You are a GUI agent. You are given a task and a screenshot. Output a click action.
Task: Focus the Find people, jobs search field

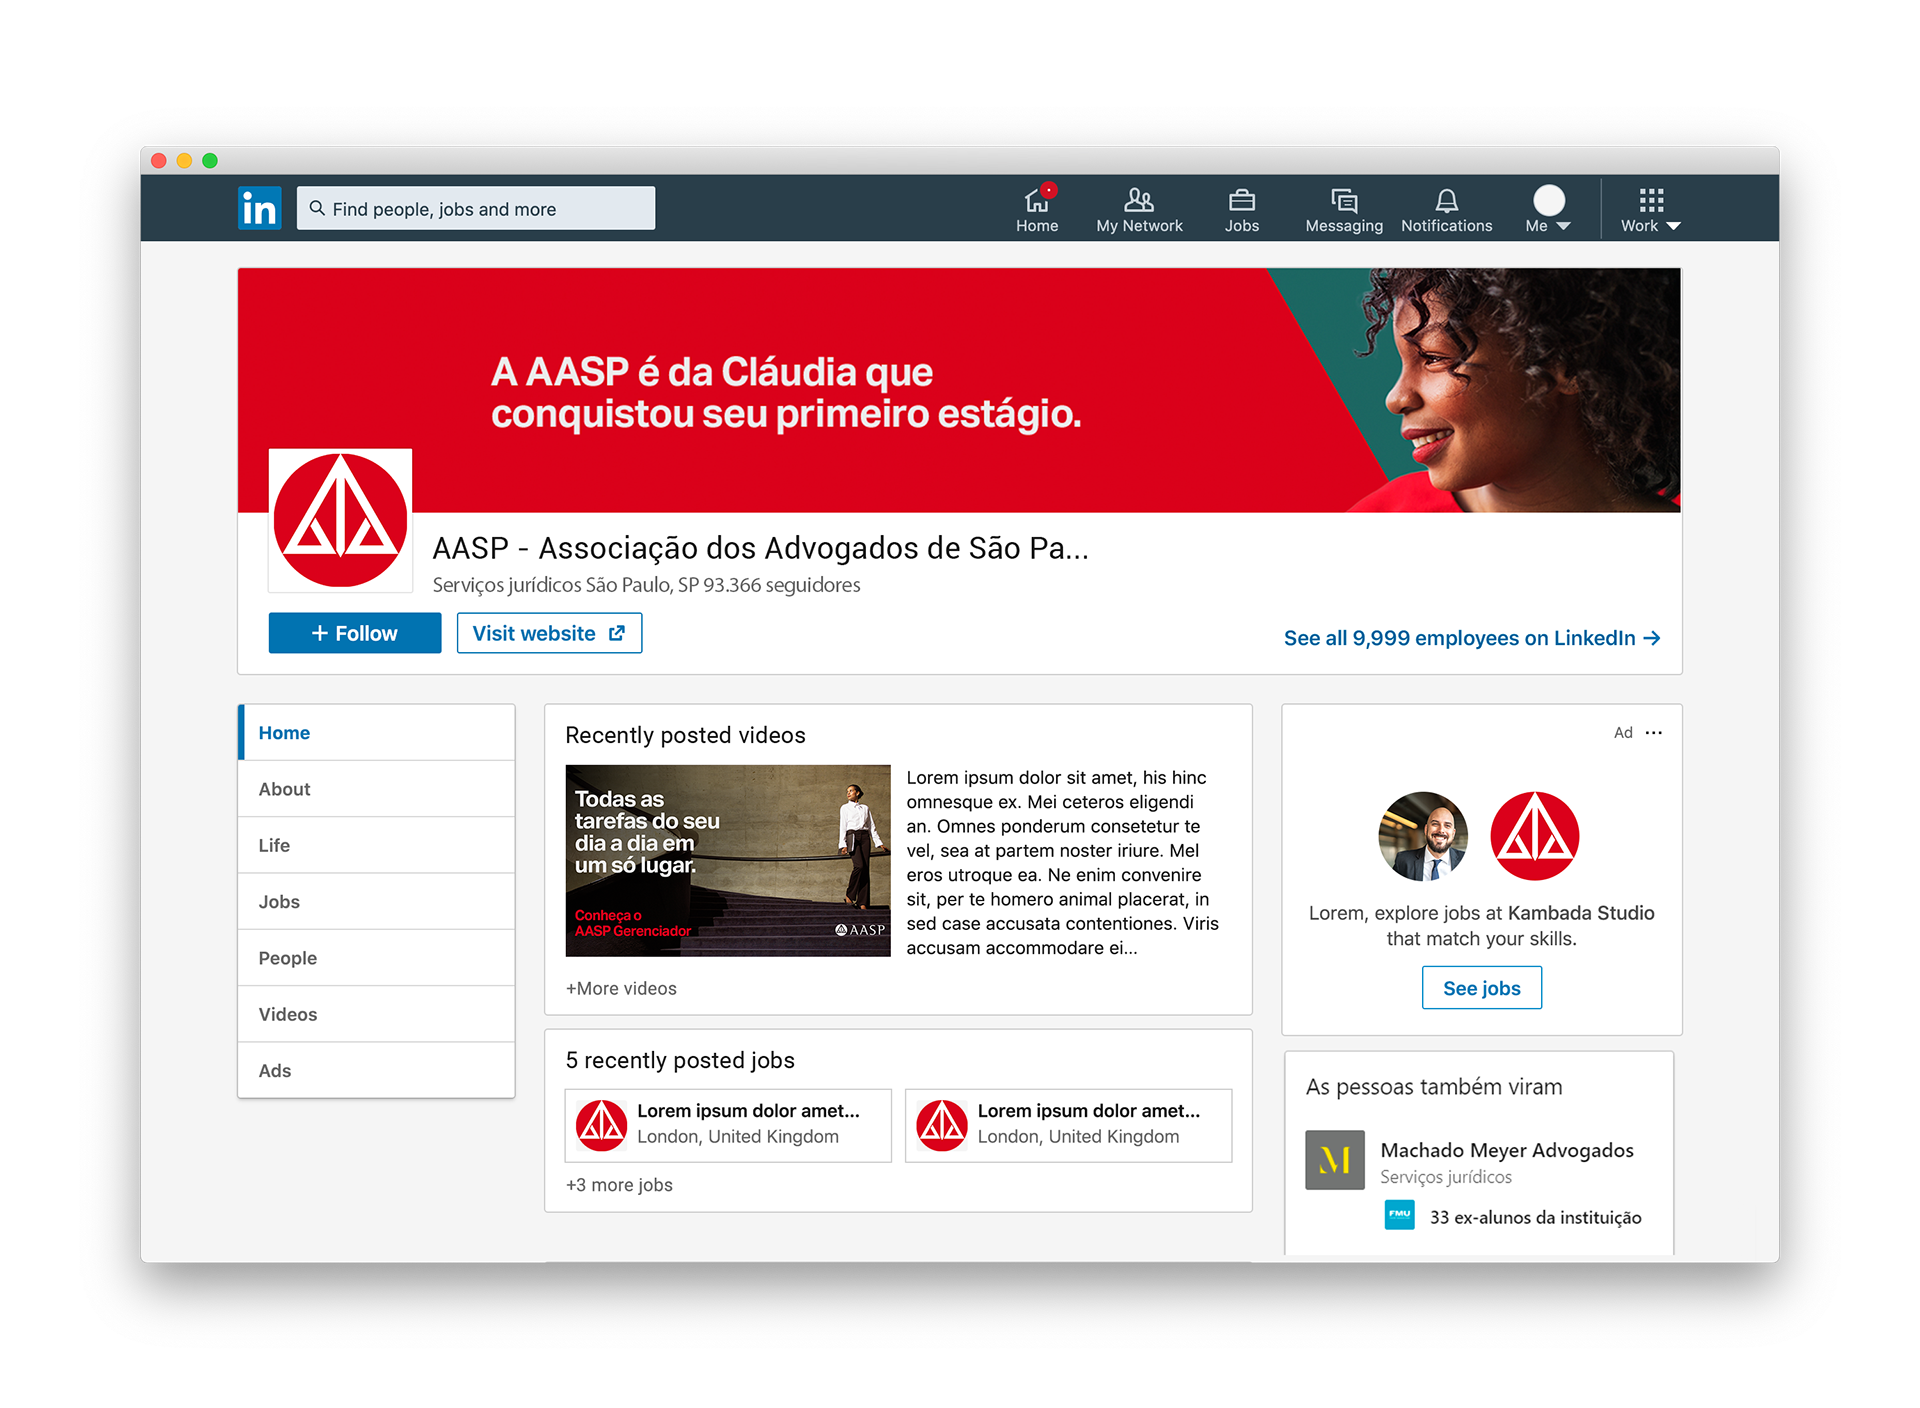pyautogui.click(x=476, y=208)
